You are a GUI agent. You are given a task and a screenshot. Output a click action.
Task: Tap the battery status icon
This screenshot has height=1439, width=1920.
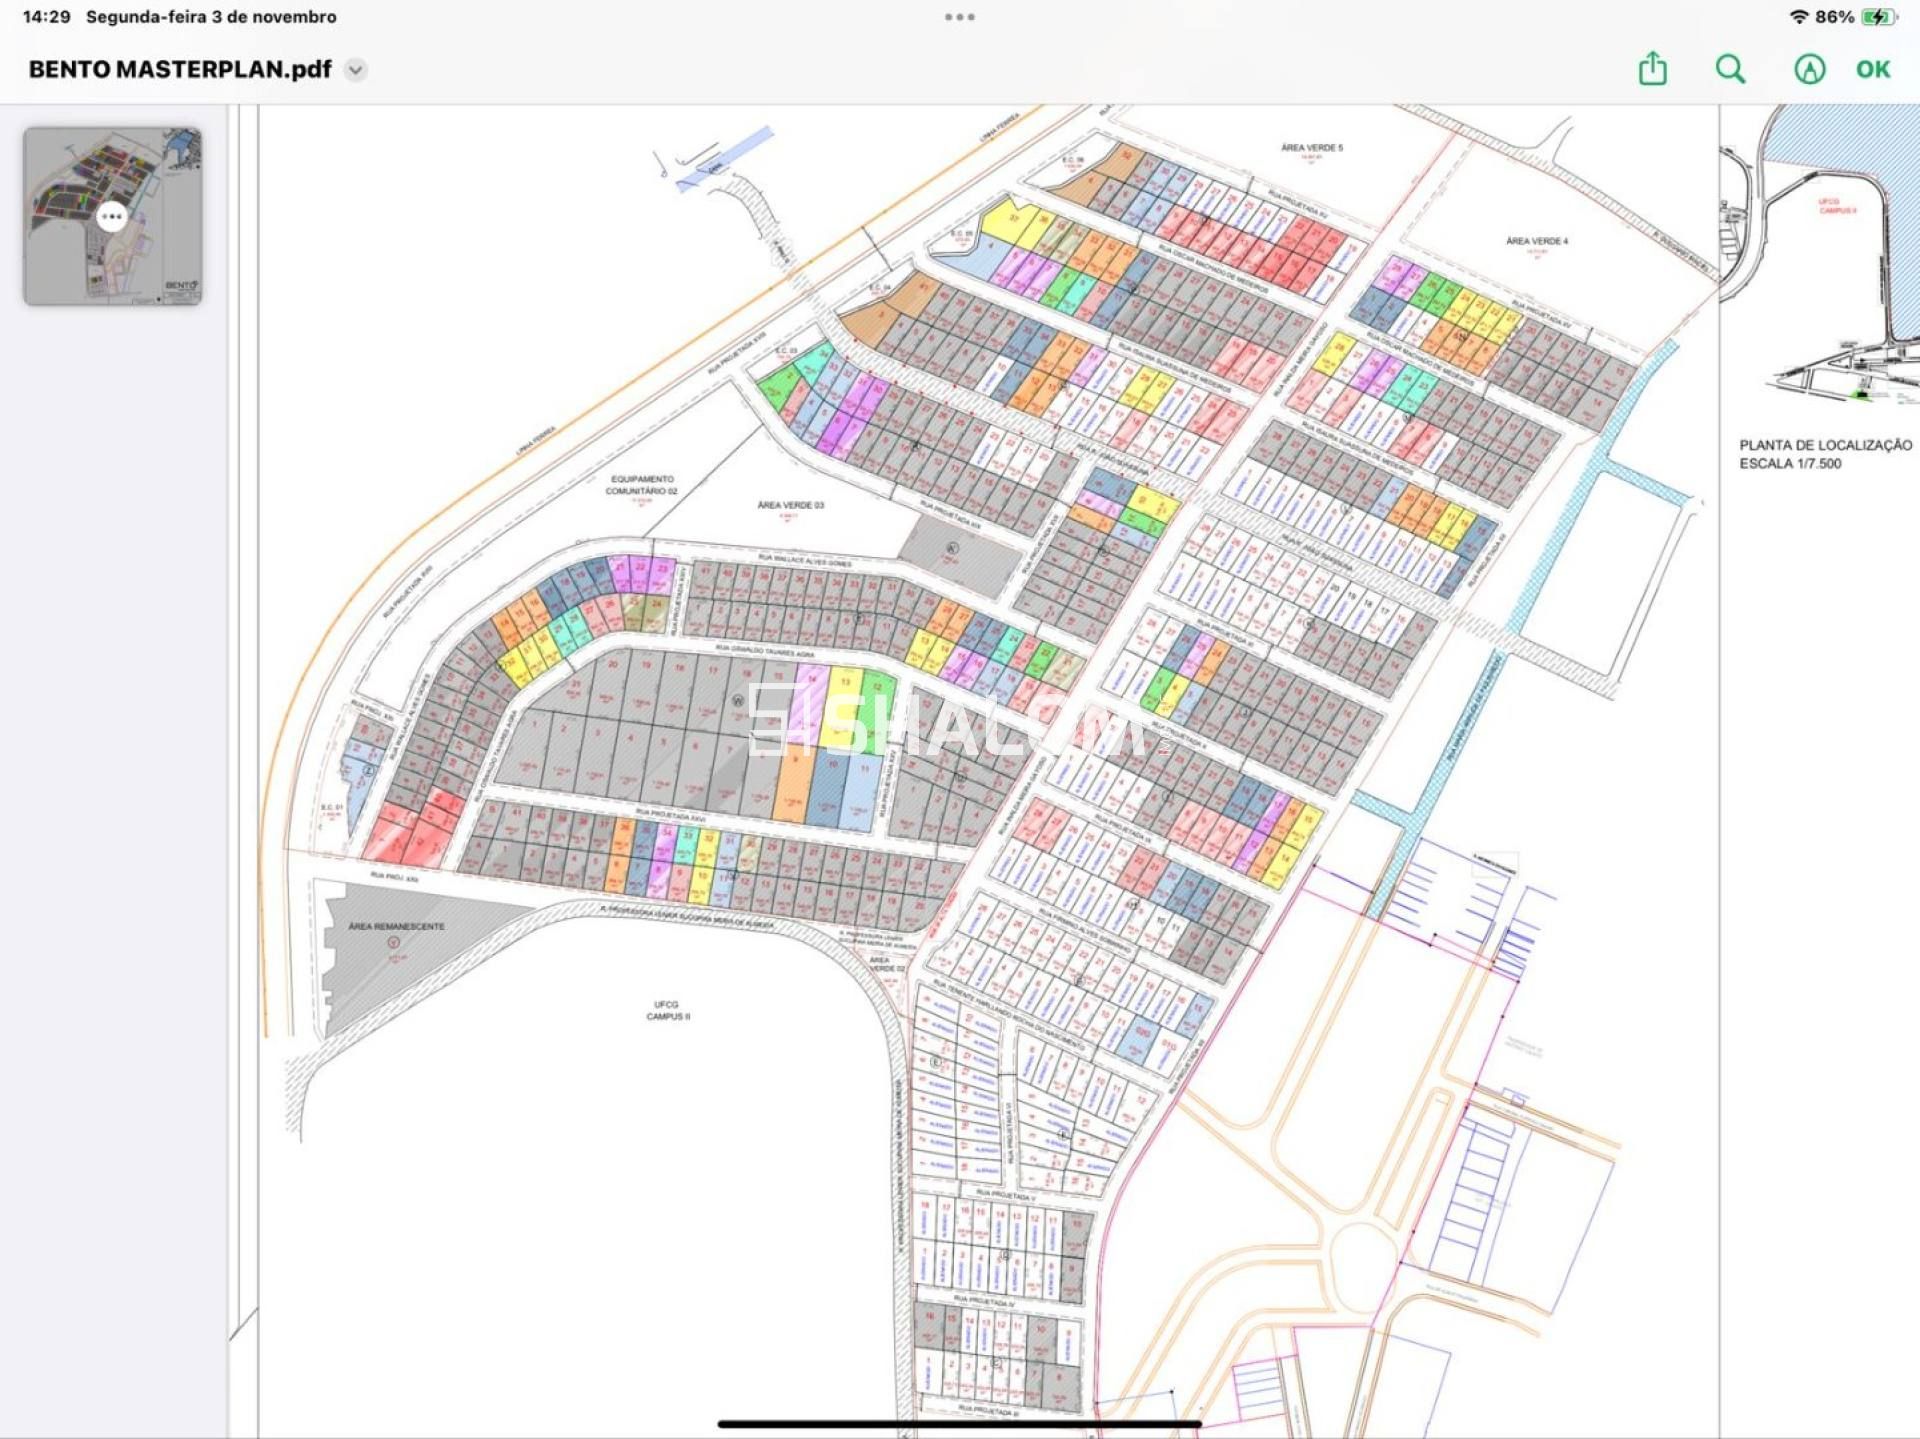[1878, 17]
